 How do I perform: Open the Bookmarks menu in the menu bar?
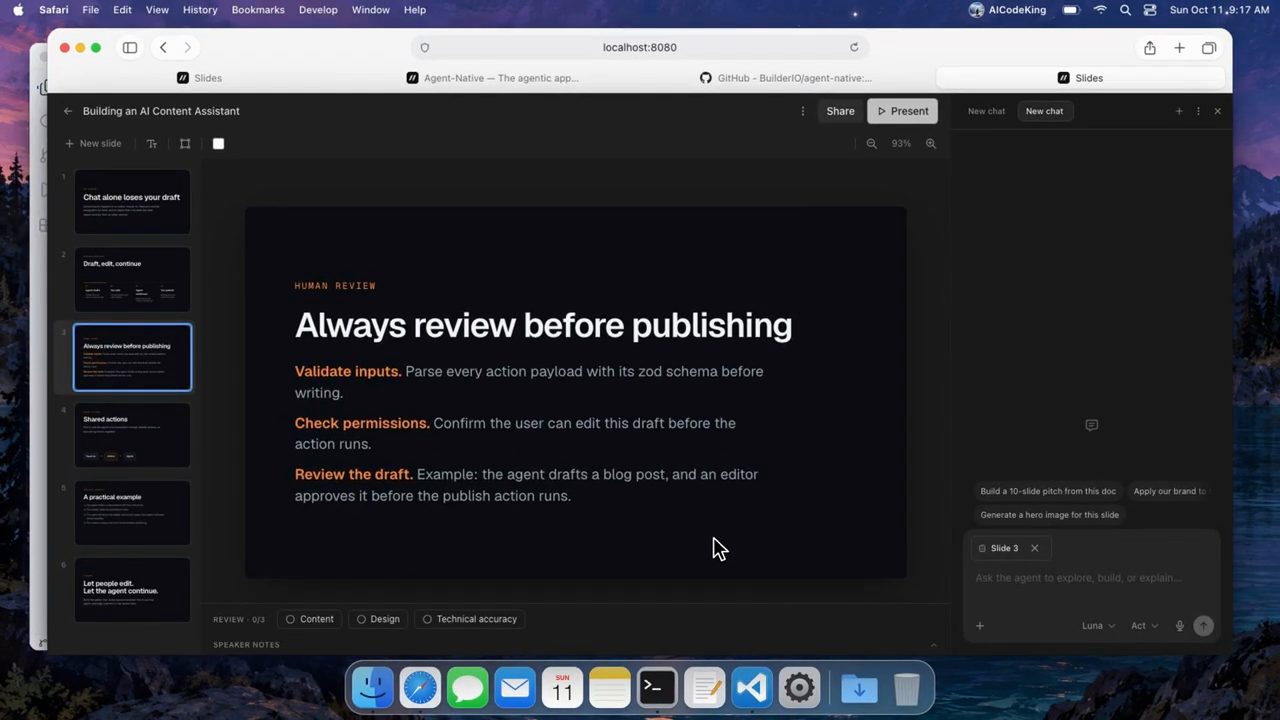coord(258,10)
